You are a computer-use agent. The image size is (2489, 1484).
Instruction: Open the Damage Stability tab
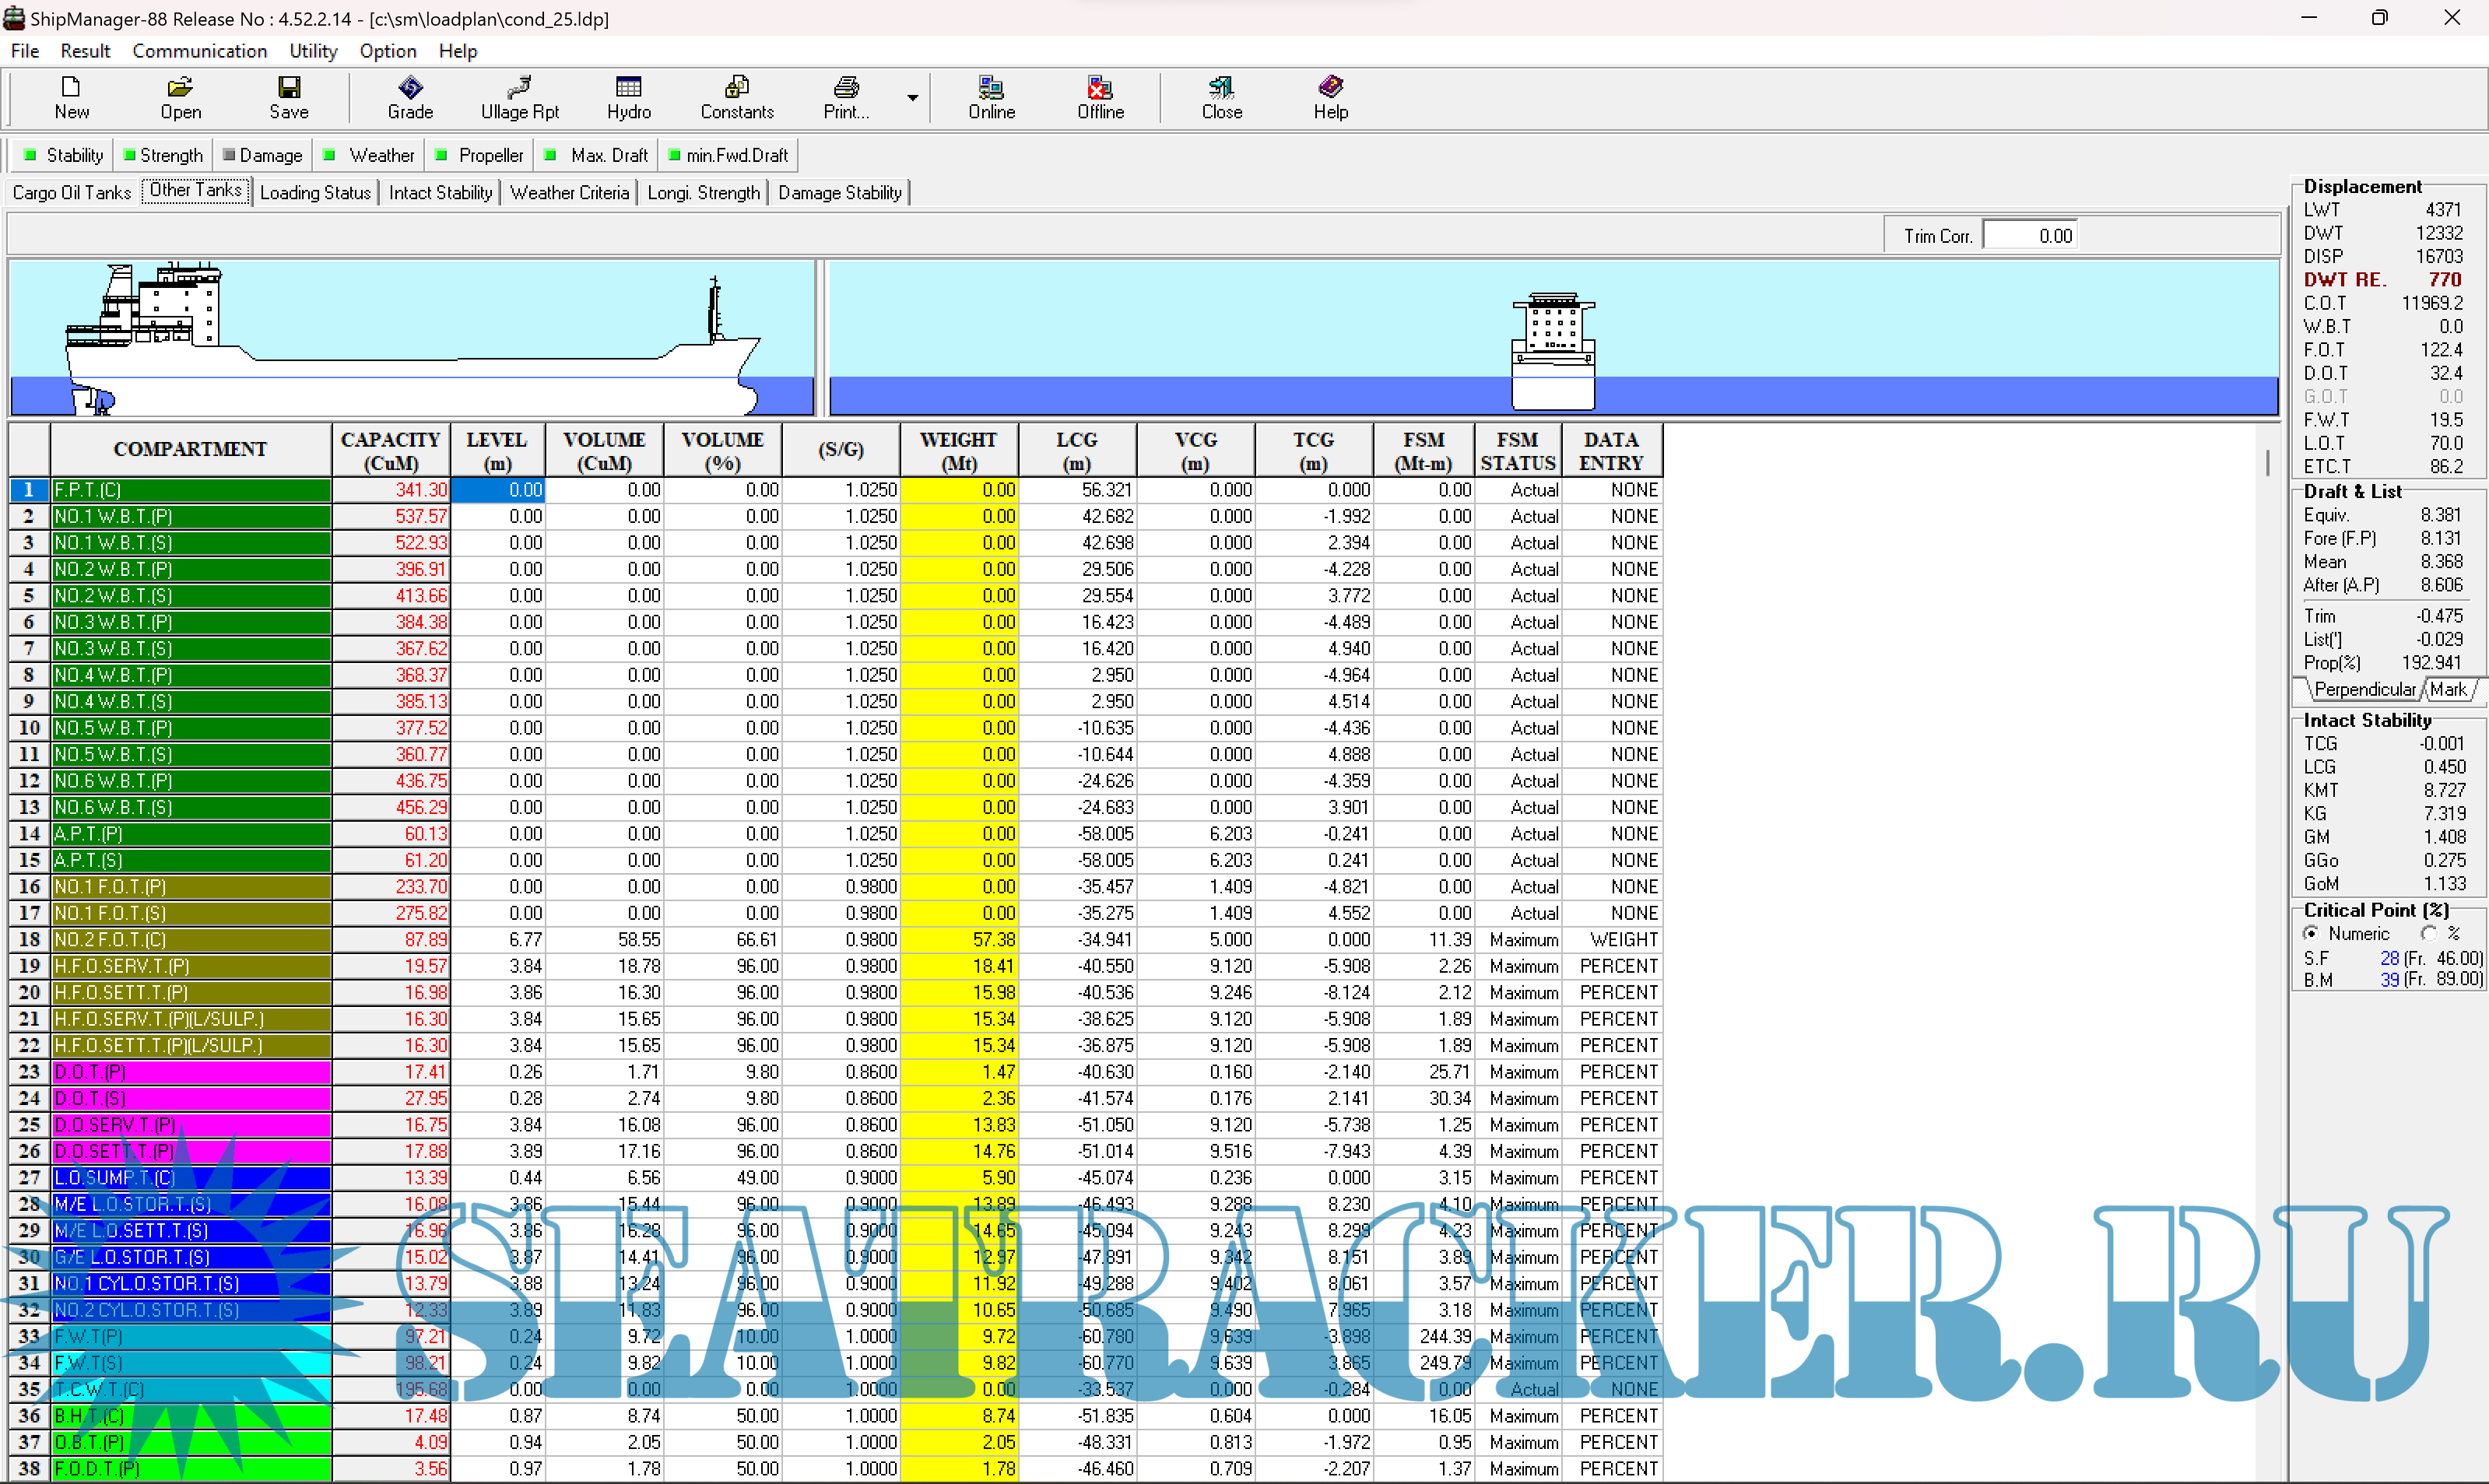click(x=839, y=192)
